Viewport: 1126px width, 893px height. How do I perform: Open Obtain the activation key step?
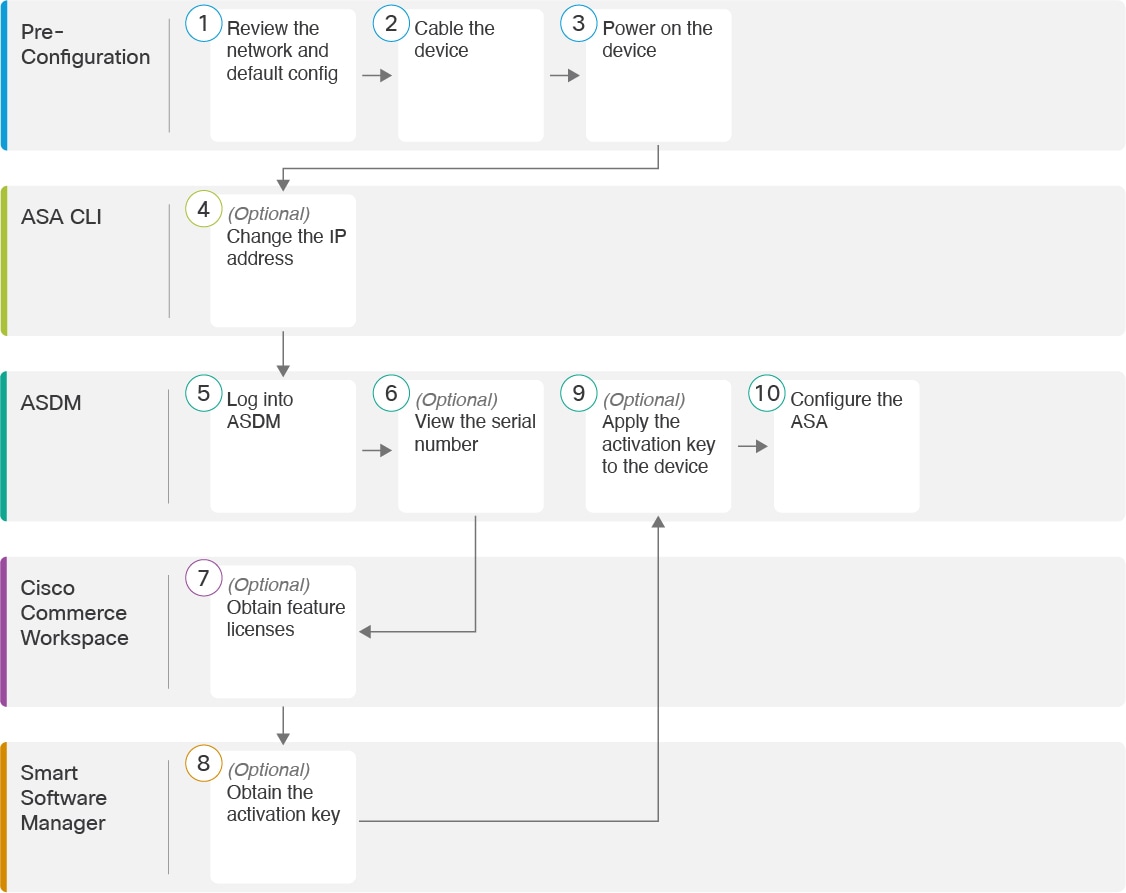point(283,817)
